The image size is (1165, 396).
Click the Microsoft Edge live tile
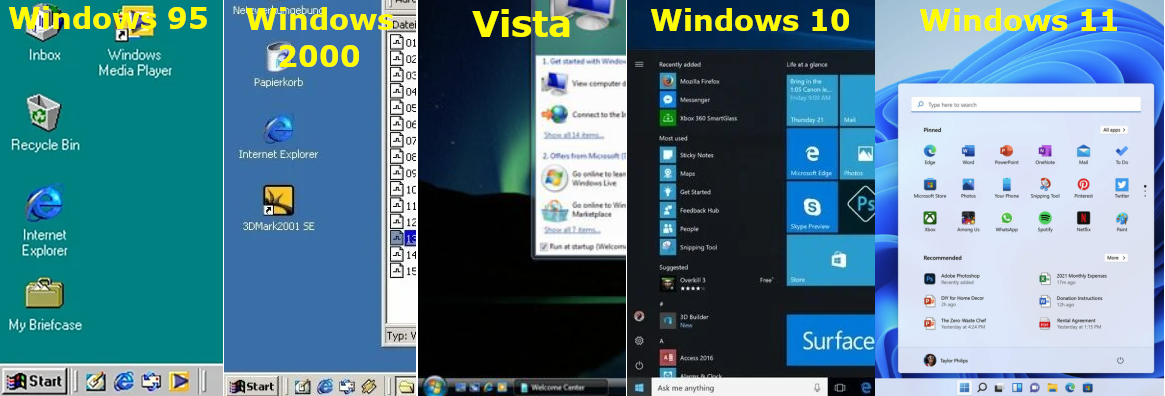tap(812, 154)
